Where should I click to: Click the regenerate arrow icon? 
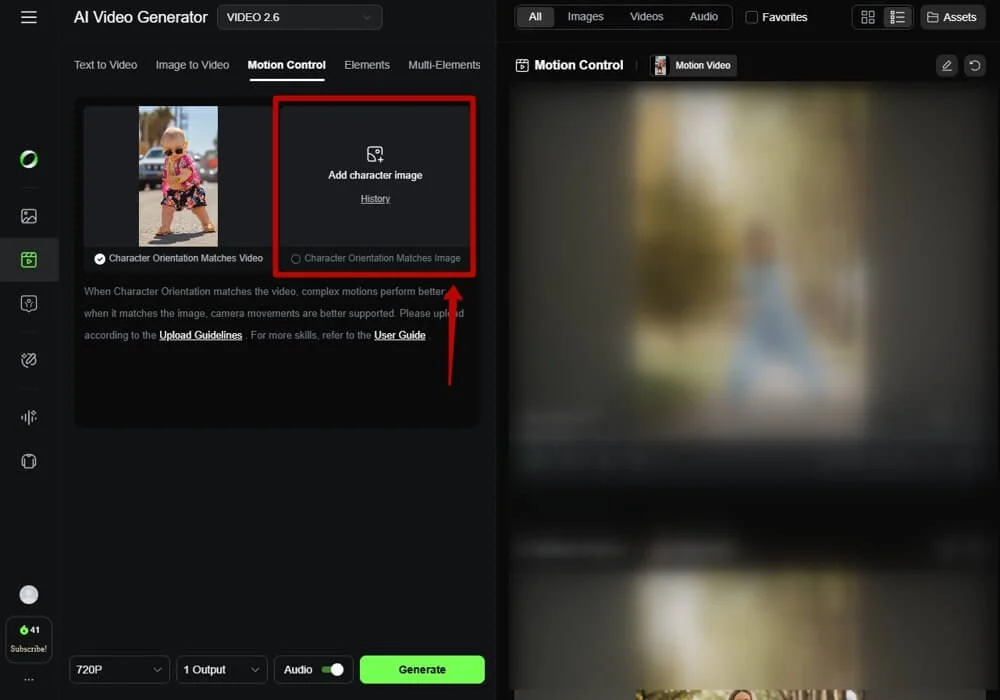tap(974, 66)
